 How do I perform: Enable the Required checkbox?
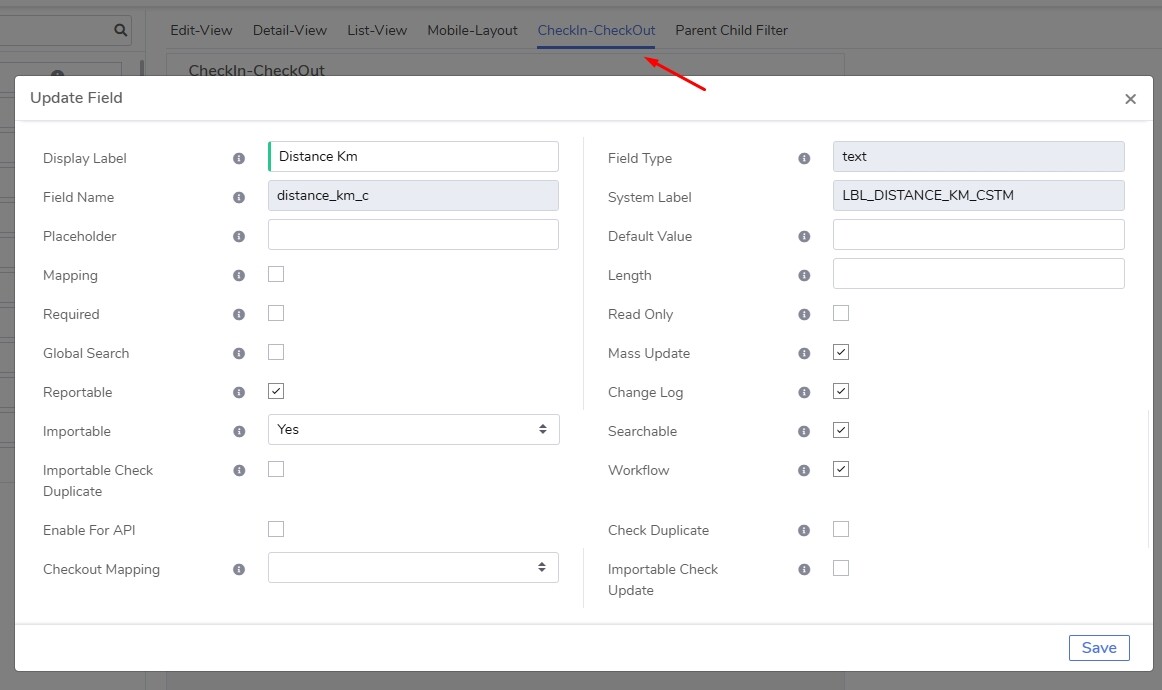(x=276, y=313)
